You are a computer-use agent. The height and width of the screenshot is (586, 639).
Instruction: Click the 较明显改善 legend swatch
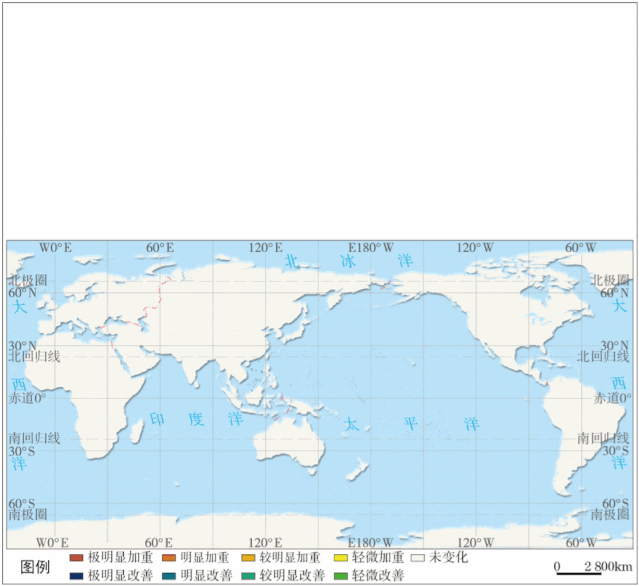pyautogui.click(x=248, y=575)
